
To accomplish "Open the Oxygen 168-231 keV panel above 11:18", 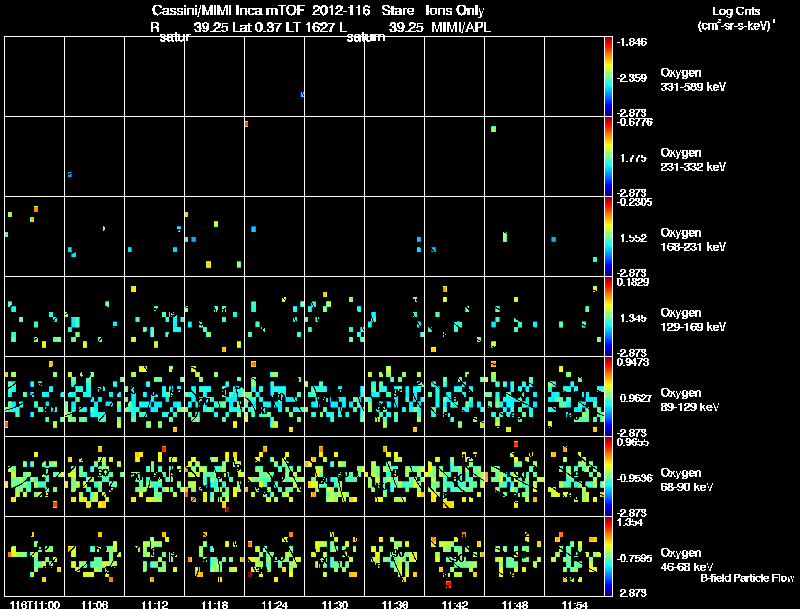I will pos(214,236).
